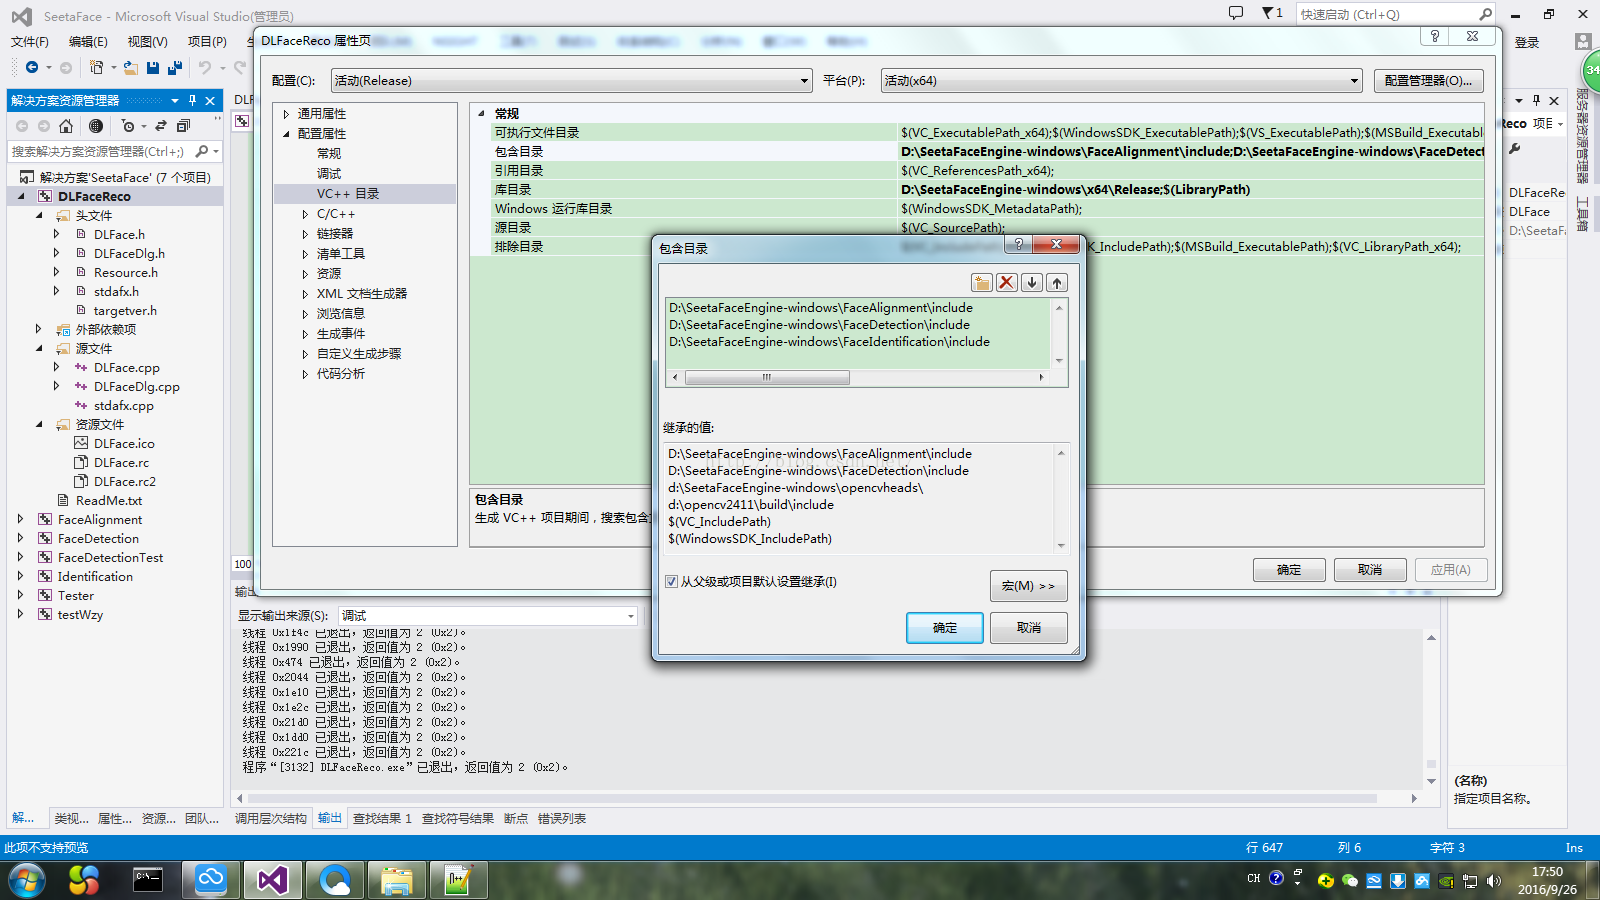Select the FaceIdentification\include path line
Viewport: 1600px width, 900px height.
tap(830, 342)
